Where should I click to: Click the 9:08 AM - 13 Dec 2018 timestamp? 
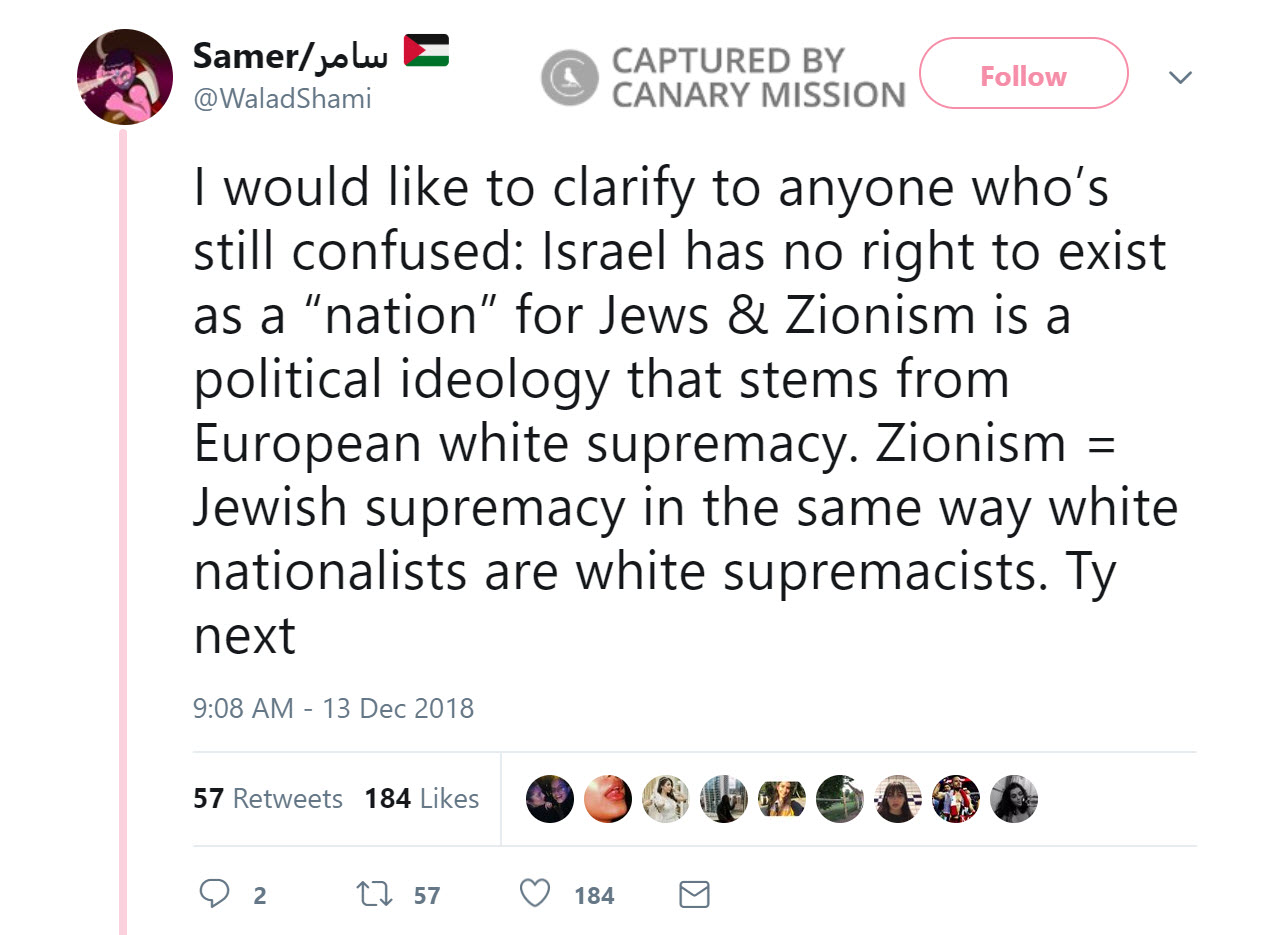(x=333, y=709)
